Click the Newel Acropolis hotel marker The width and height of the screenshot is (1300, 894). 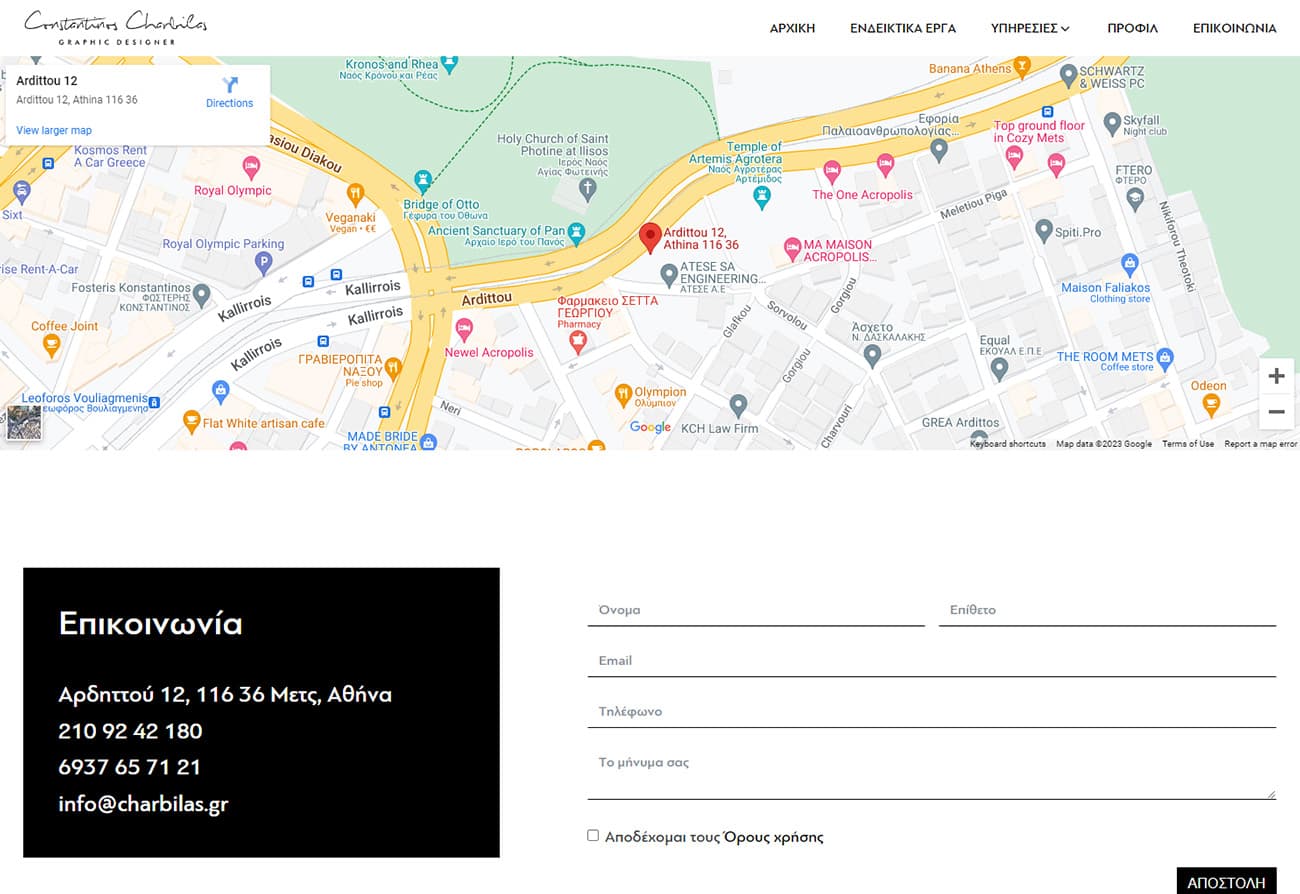pyautogui.click(x=464, y=330)
